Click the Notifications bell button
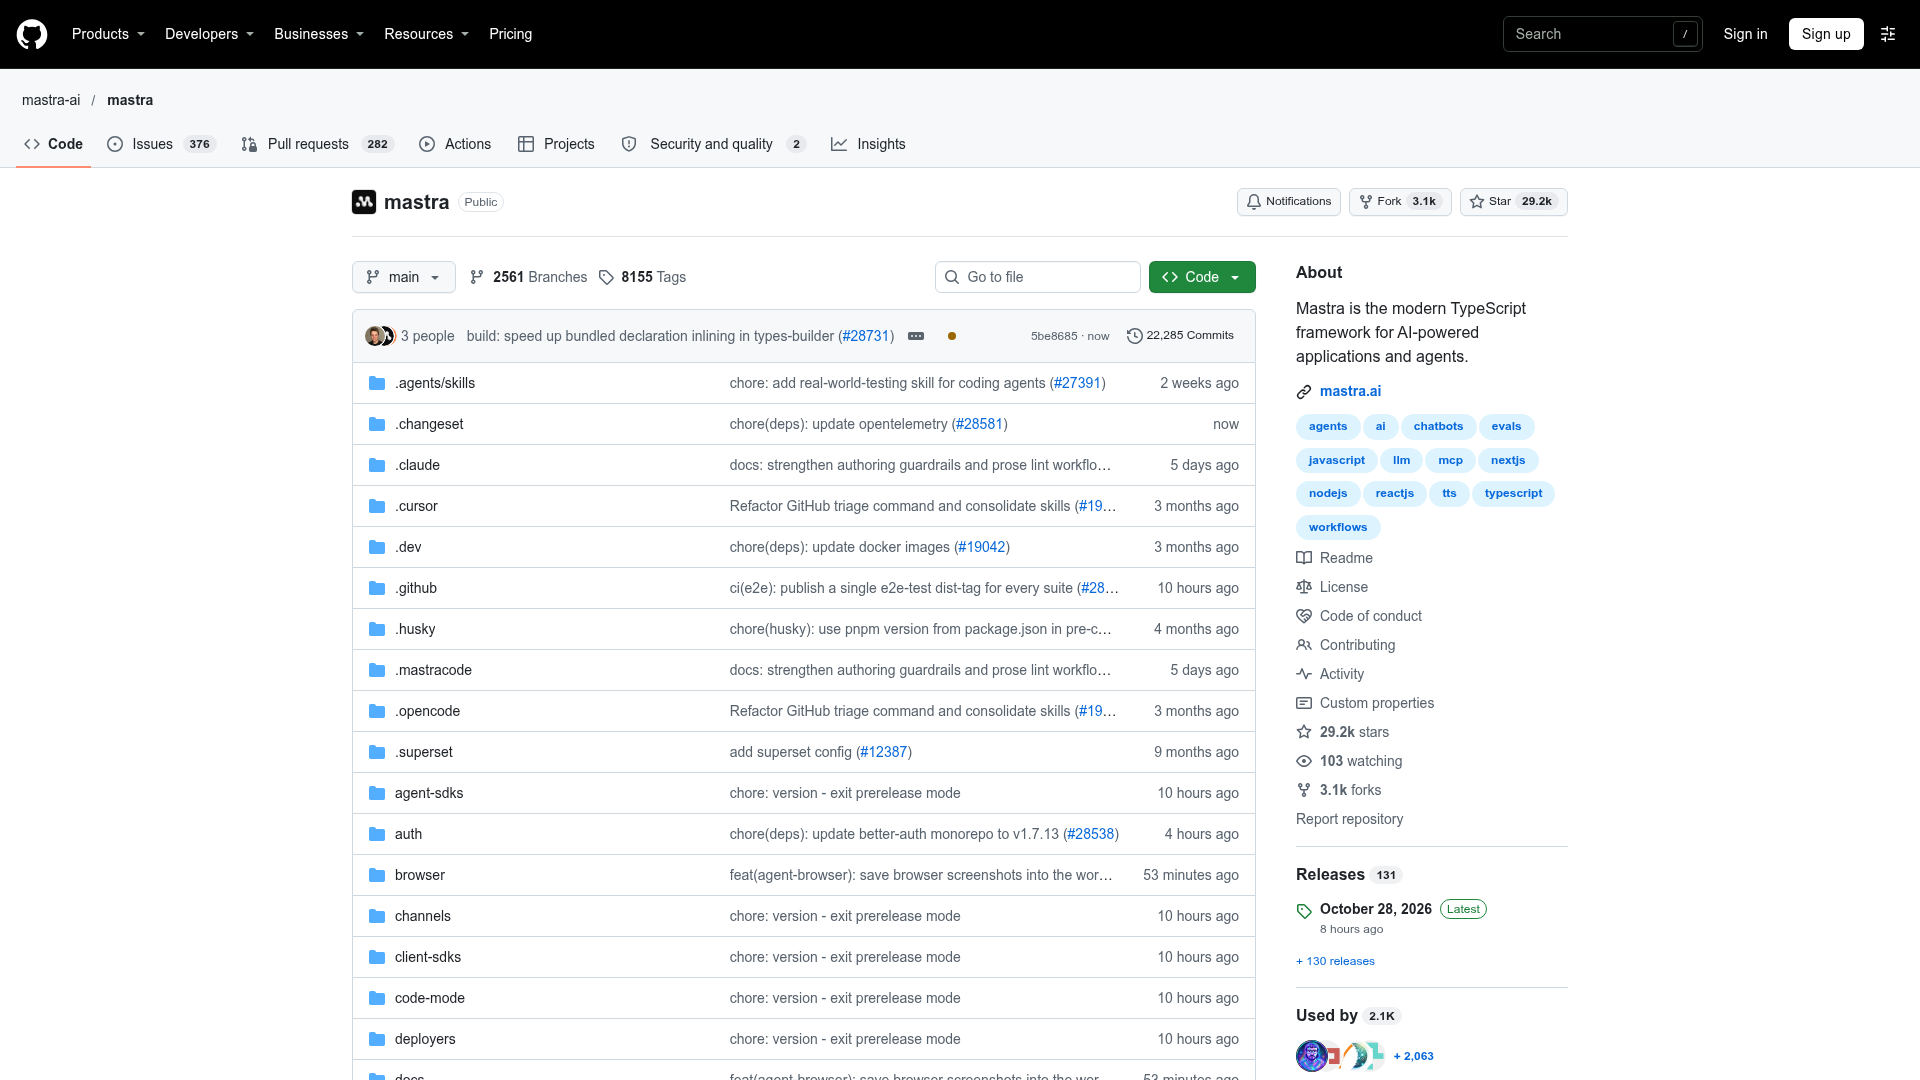The height and width of the screenshot is (1080, 1920). coord(1289,202)
